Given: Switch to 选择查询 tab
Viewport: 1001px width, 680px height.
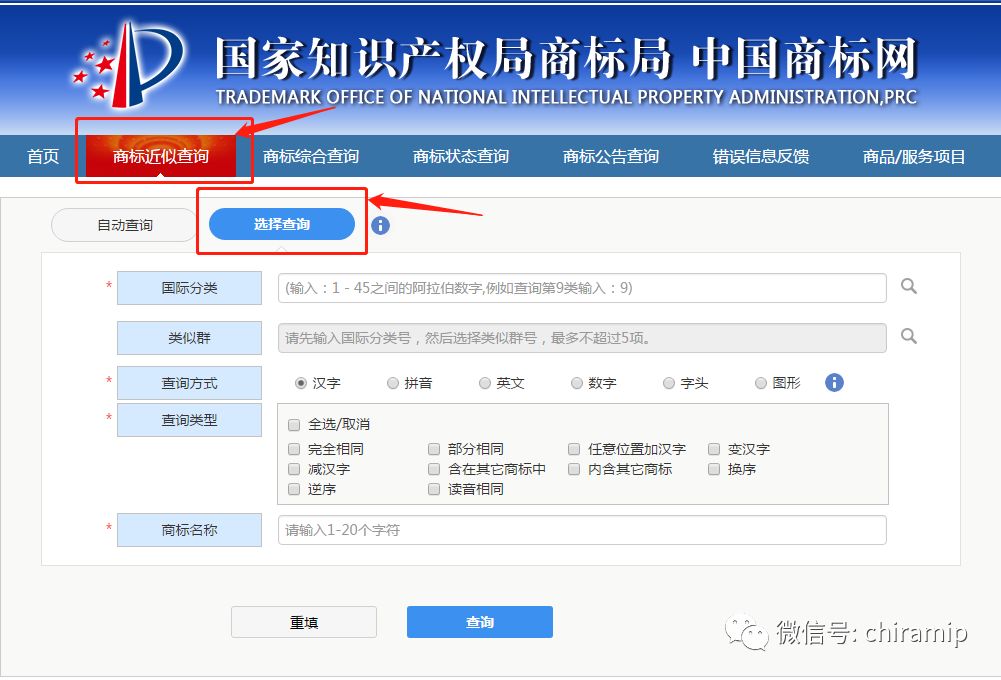Looking at the screenshot, I should coord(282,224).
